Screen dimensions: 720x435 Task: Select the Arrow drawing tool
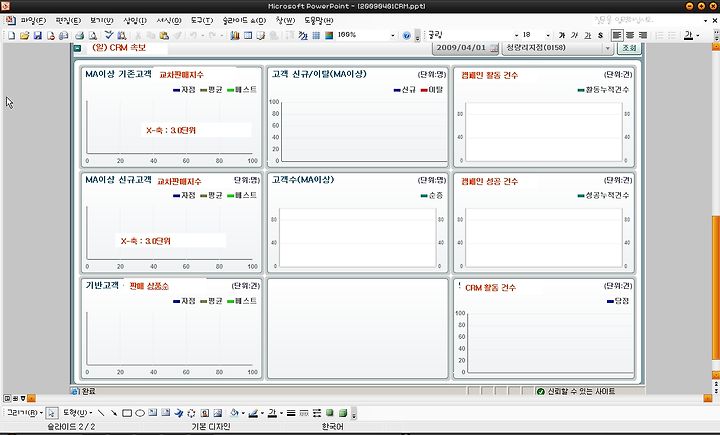[113, 413]
